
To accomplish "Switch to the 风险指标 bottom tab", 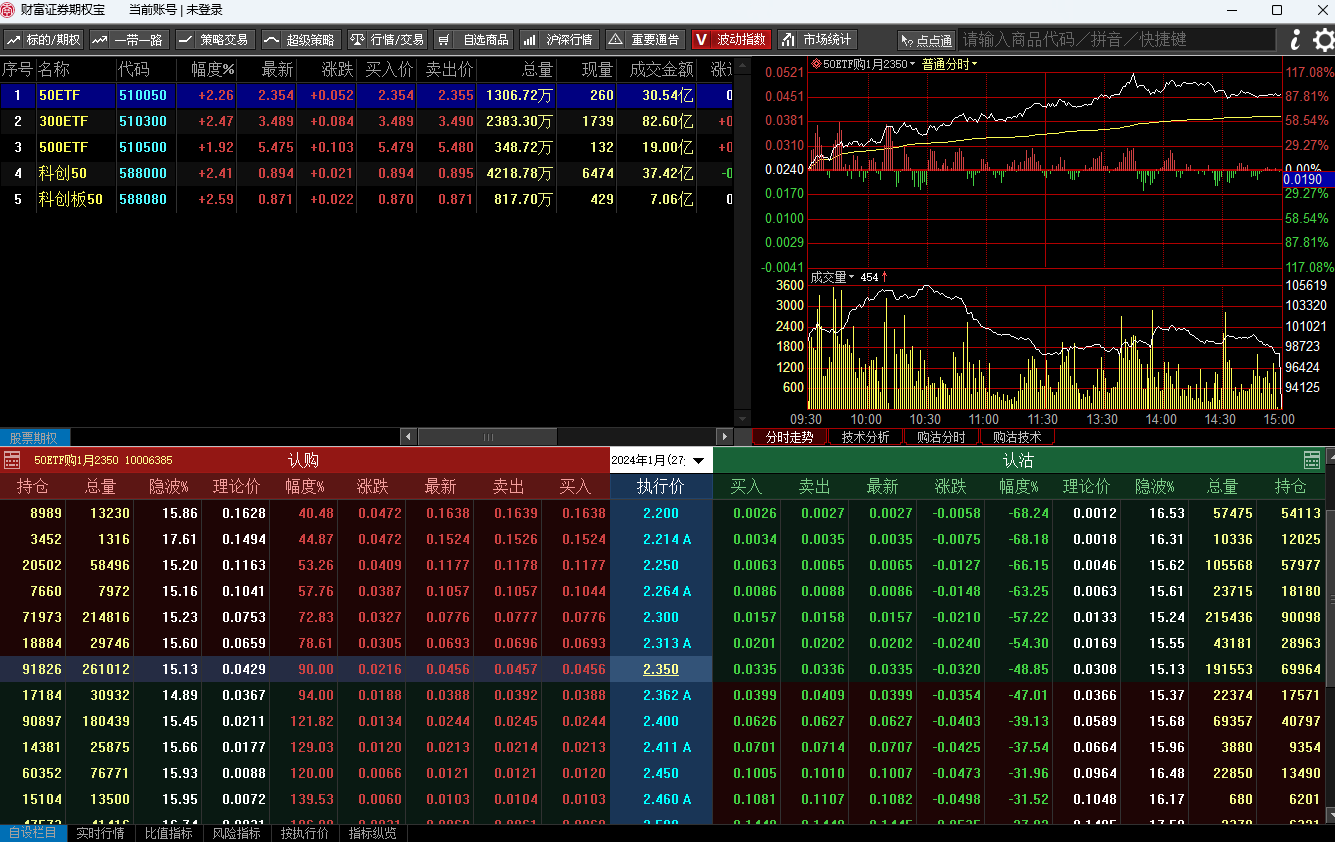I will click(x=236, y=833).
